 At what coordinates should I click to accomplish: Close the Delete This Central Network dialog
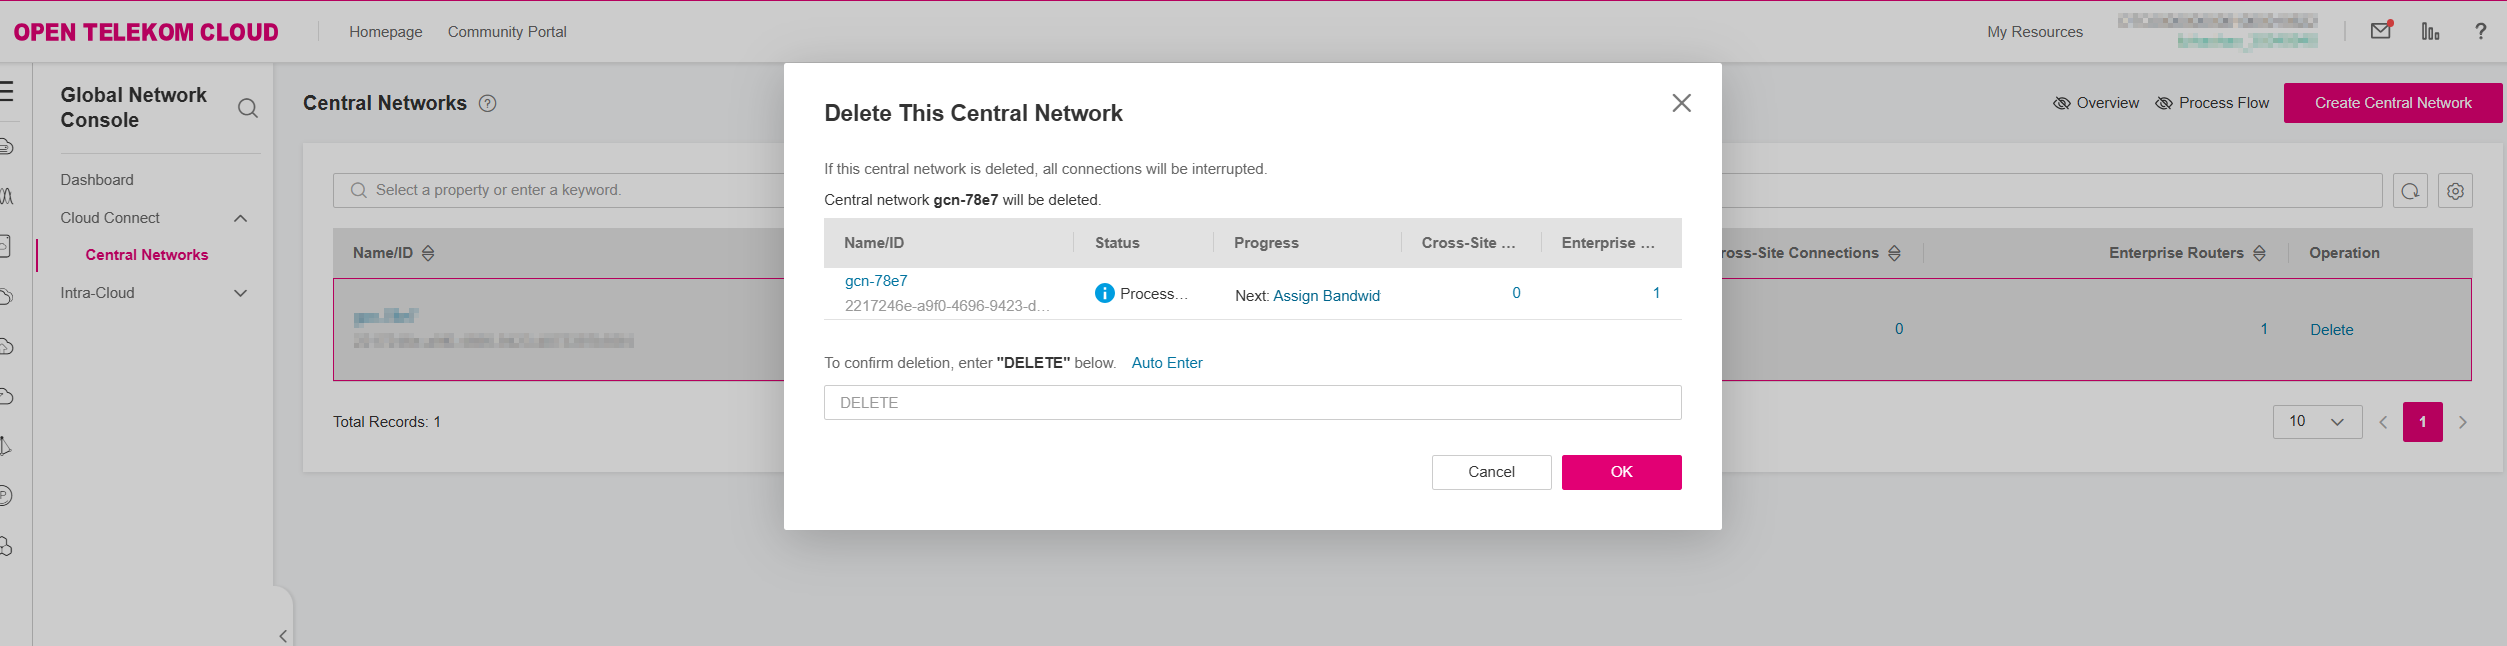tap(1681, 103)
